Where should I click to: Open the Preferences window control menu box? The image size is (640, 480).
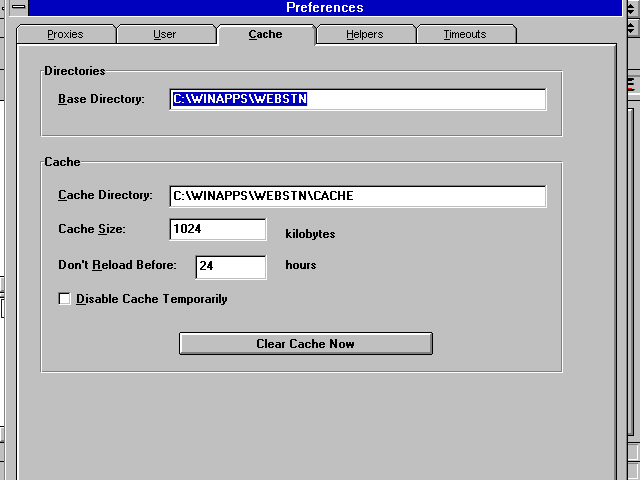(x=18, y=7)
